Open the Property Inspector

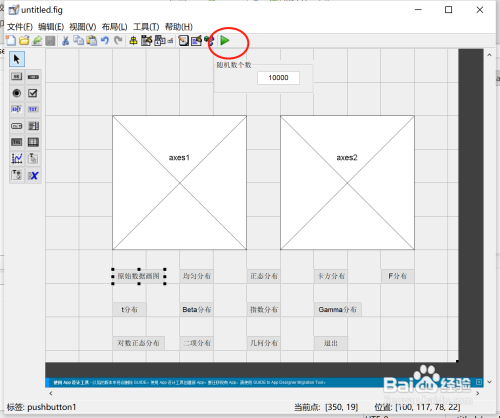[196, 40]
